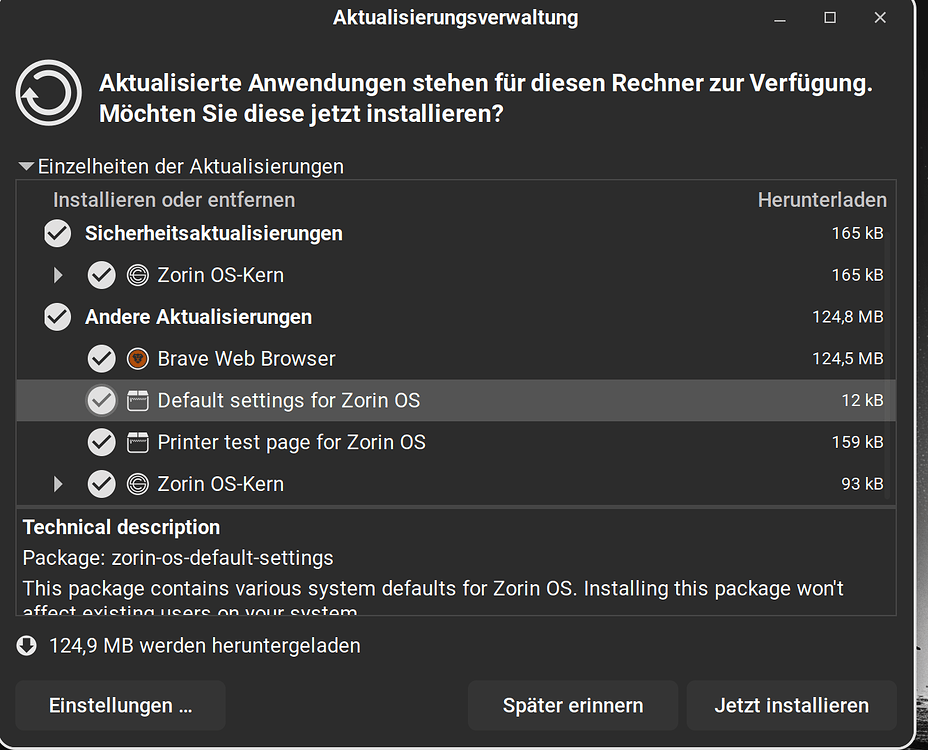Click Später erinnern to postpone updates
This screenshot has height=750, width=928.
click(572, 705)
